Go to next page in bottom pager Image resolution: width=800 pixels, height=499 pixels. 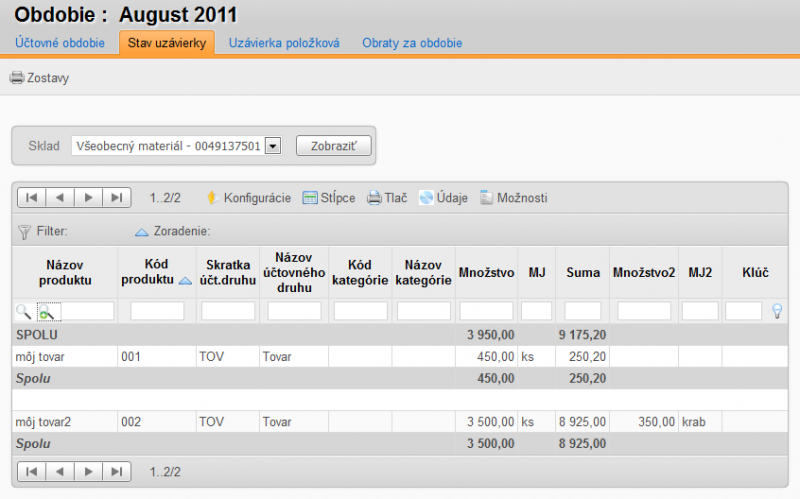(89, 471)
